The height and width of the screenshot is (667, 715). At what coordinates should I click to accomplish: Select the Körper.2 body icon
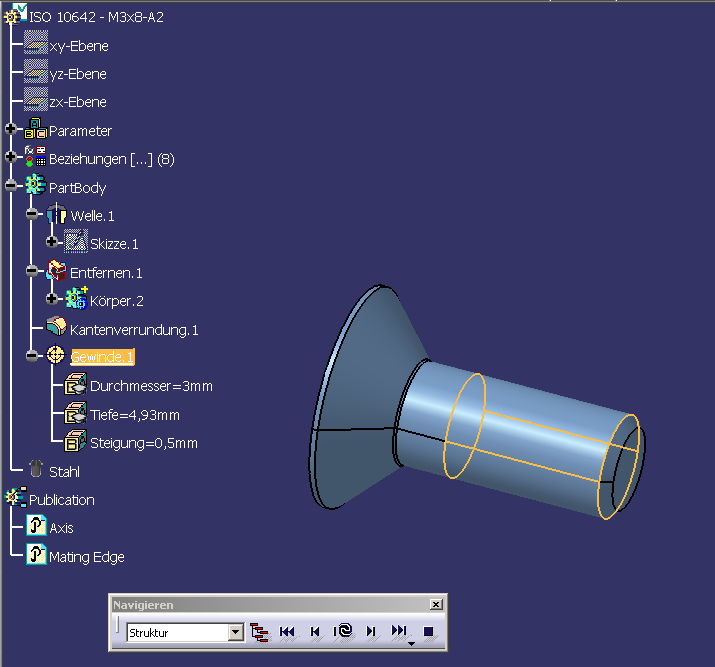76,298
